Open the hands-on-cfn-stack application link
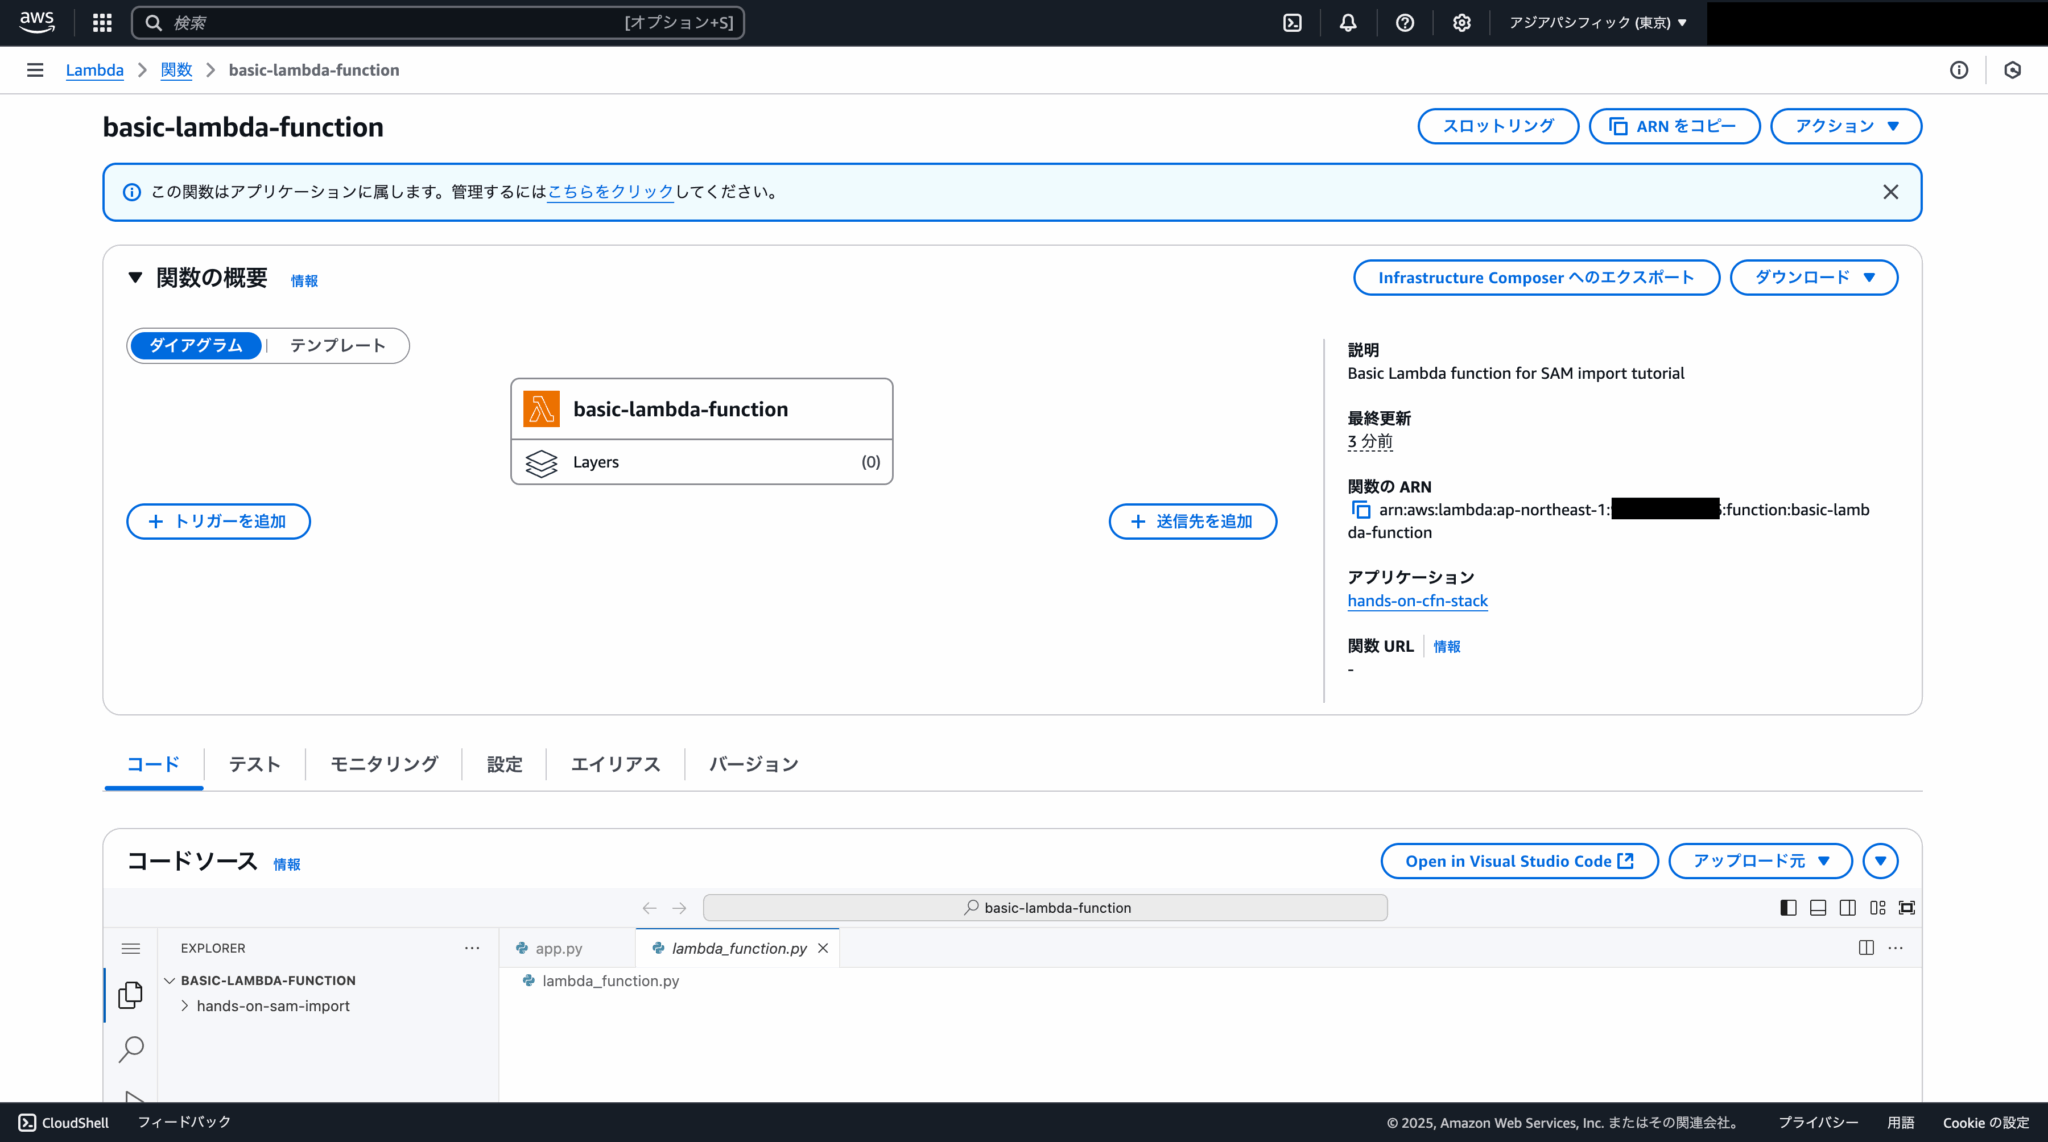 coord(1417,600)
